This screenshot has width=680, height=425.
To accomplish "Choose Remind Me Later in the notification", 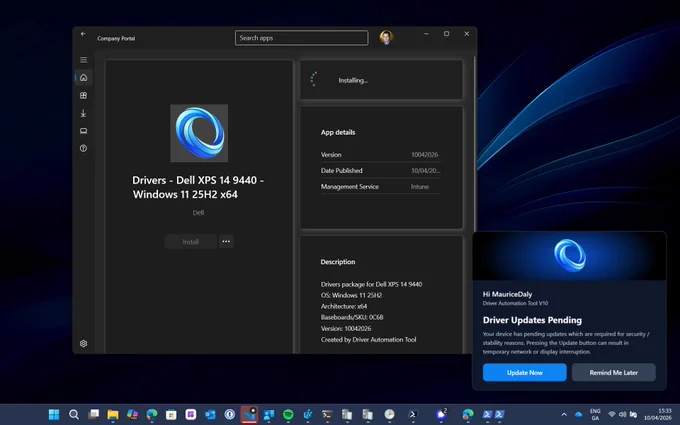I will (x=613, y=373).
